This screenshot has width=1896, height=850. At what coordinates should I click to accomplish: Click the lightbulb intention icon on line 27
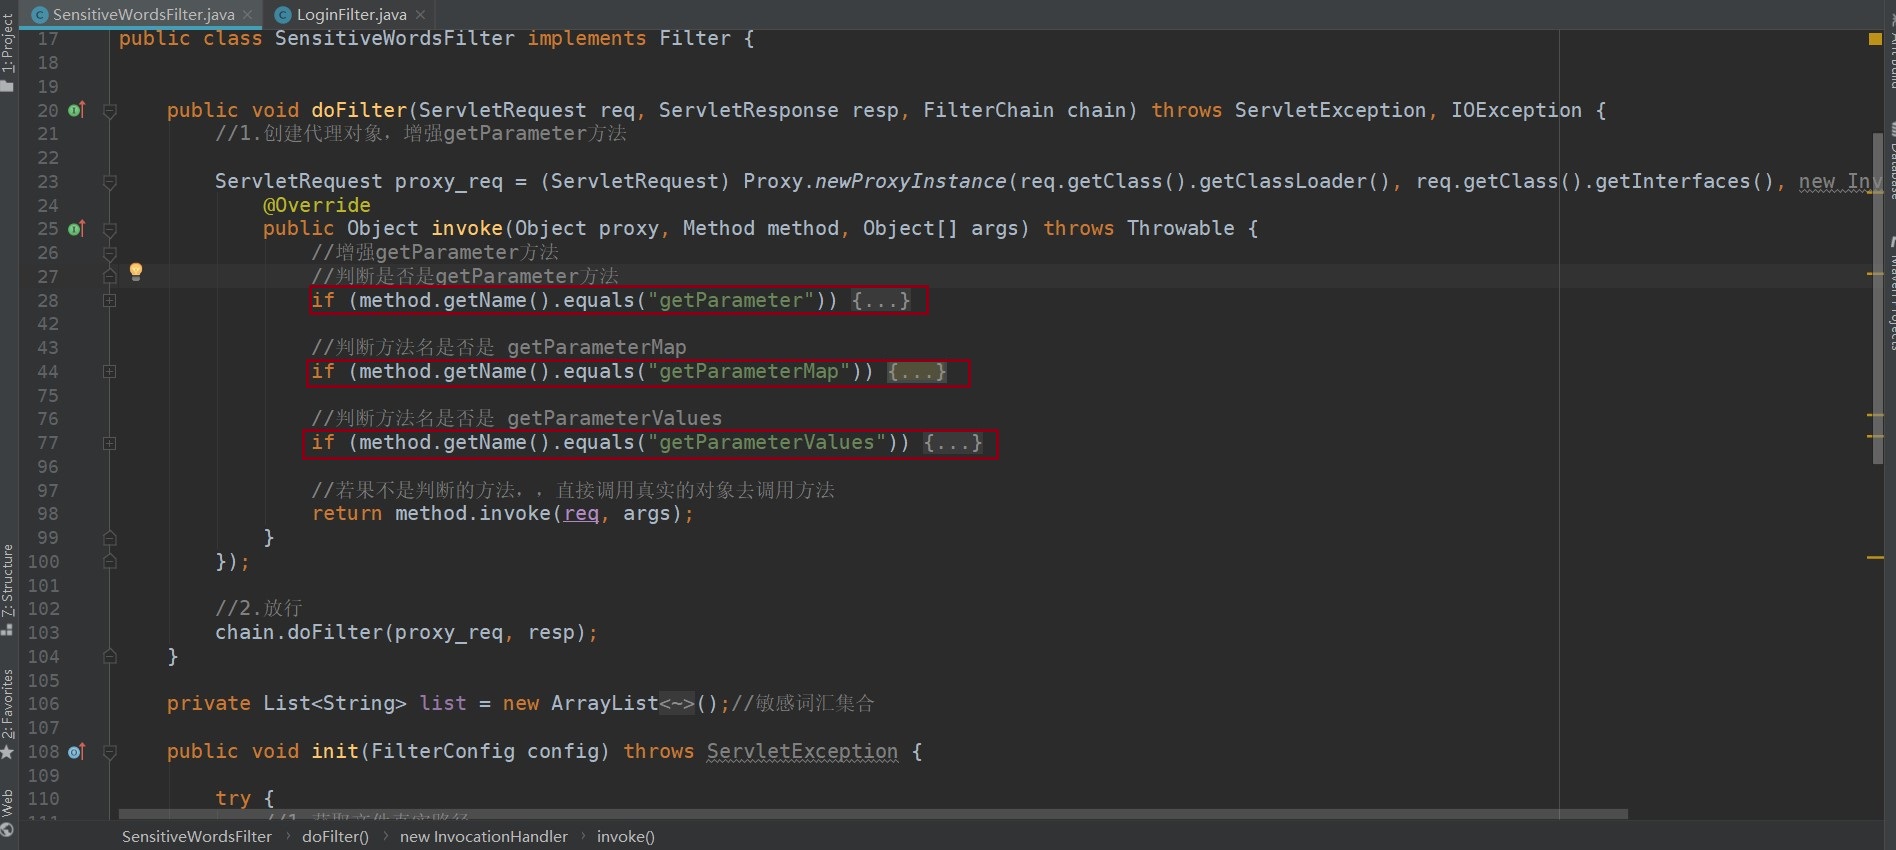click(136, 271)
